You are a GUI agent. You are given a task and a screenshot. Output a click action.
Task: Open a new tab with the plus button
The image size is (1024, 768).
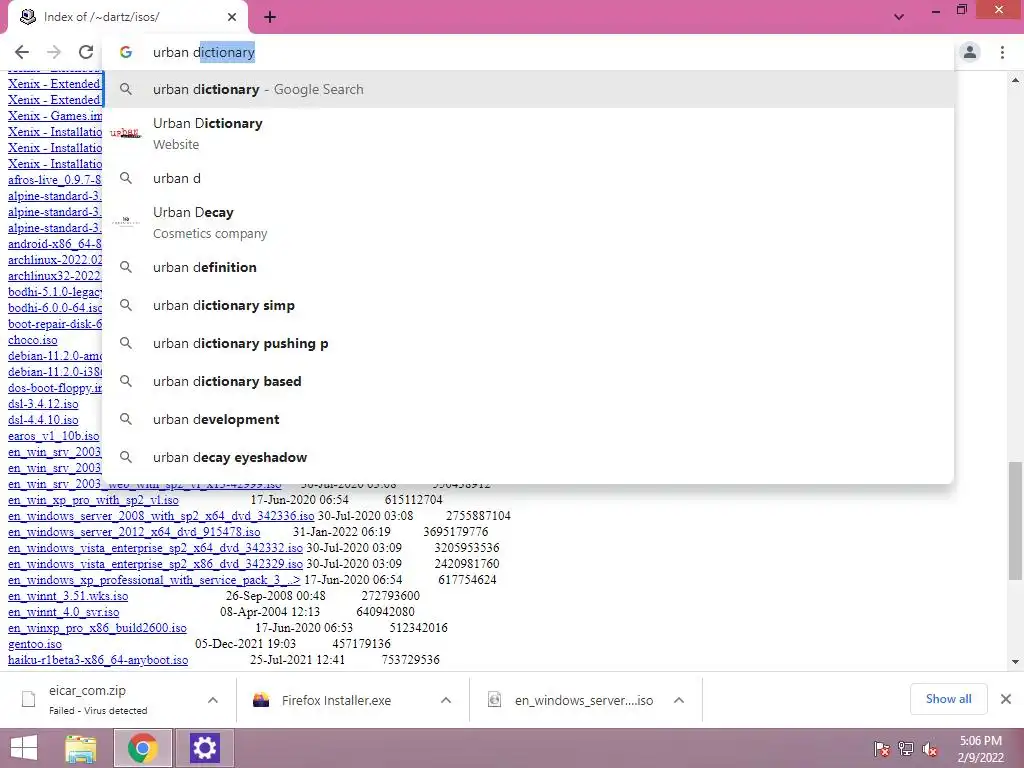(x=270, y=17)
